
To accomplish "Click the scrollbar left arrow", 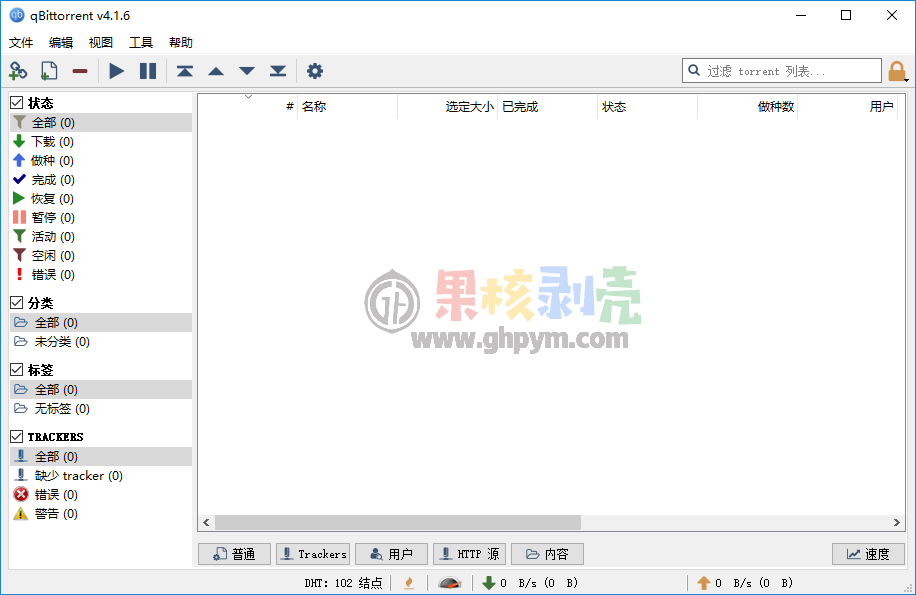I will point(206,523).
